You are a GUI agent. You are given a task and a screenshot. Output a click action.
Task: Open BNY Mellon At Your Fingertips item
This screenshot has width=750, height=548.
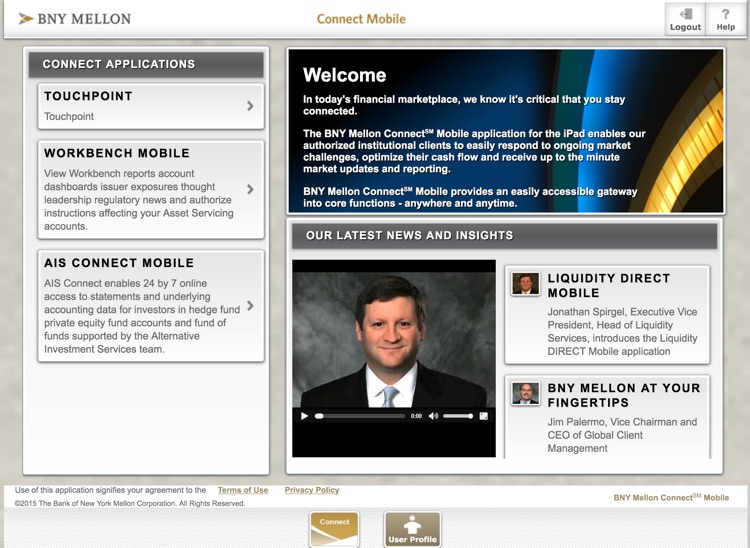[607, 417]
